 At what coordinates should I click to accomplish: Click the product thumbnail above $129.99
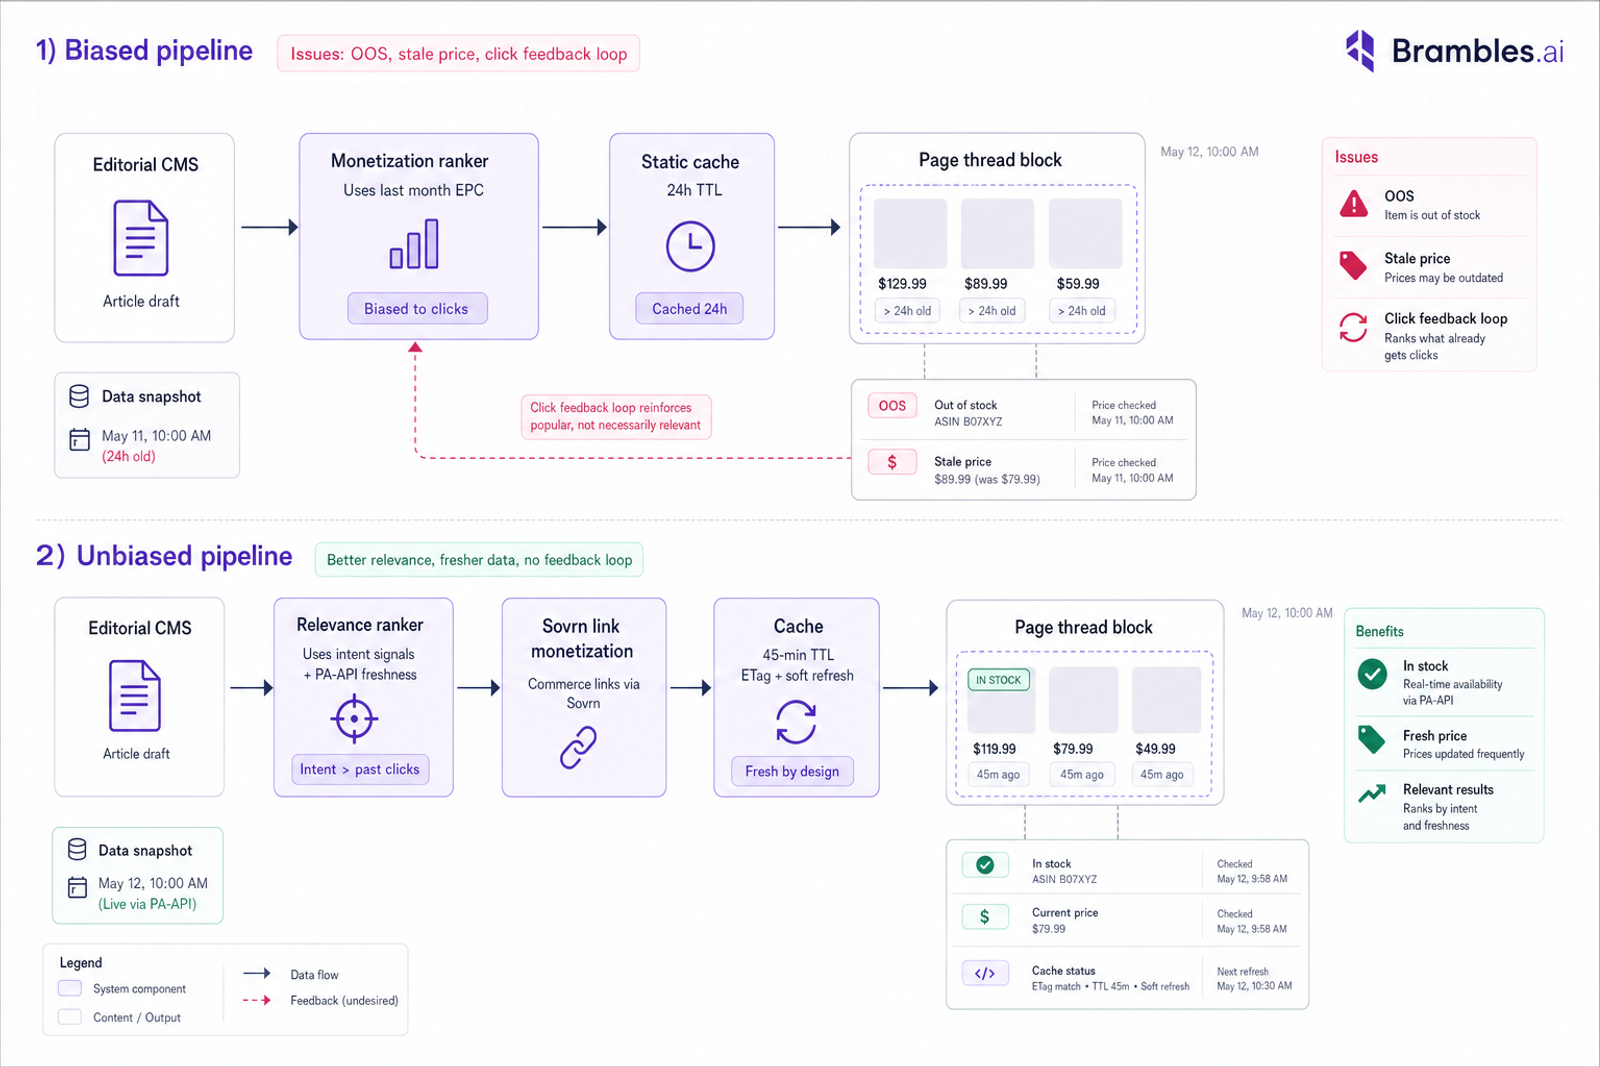[910, 233]
